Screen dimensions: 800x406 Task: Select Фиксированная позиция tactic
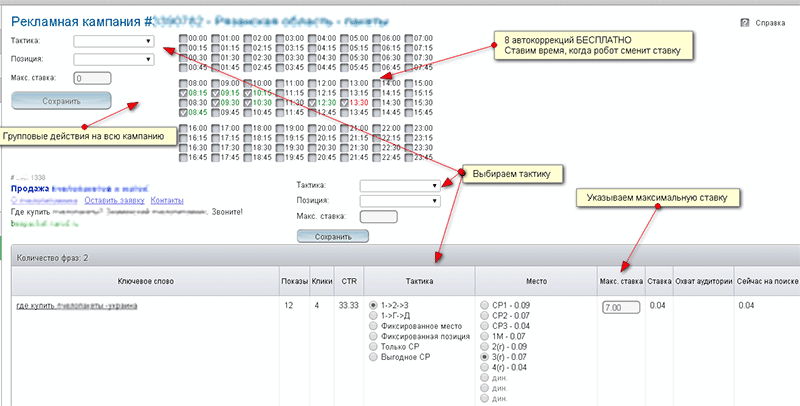373,337
